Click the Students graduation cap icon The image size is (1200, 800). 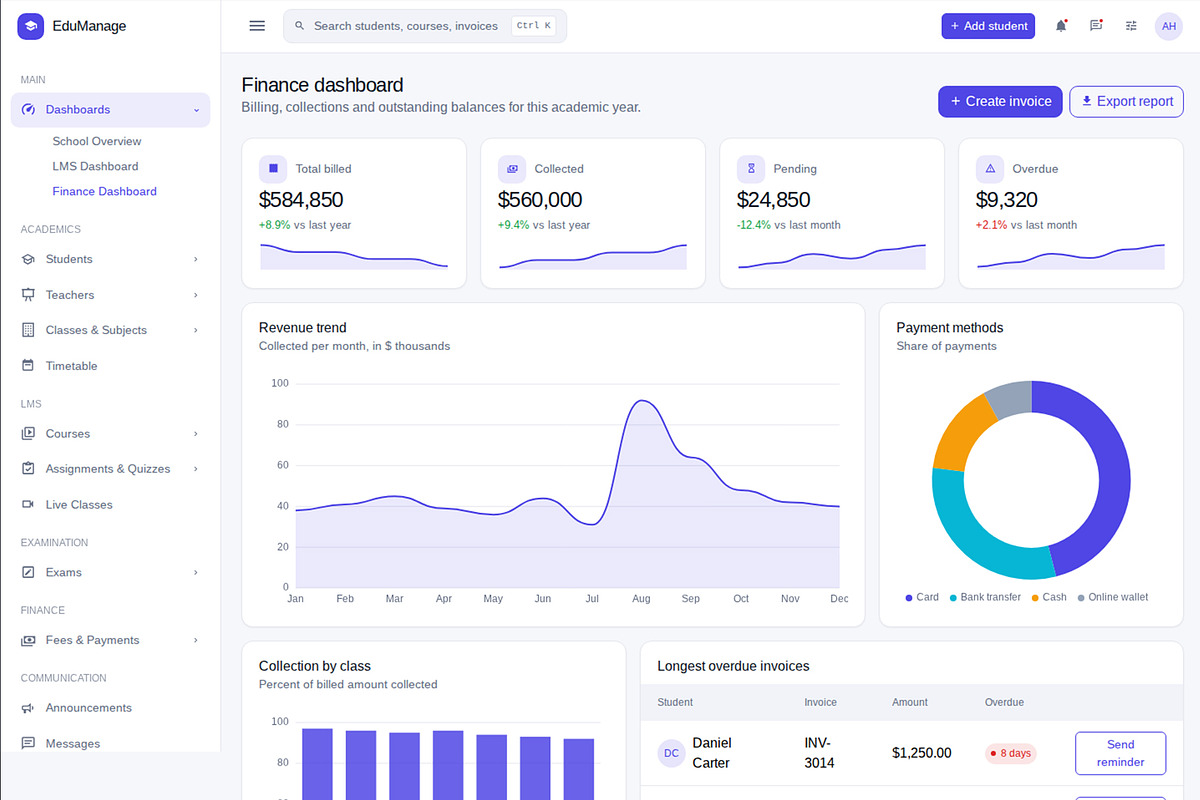(28, 259)
